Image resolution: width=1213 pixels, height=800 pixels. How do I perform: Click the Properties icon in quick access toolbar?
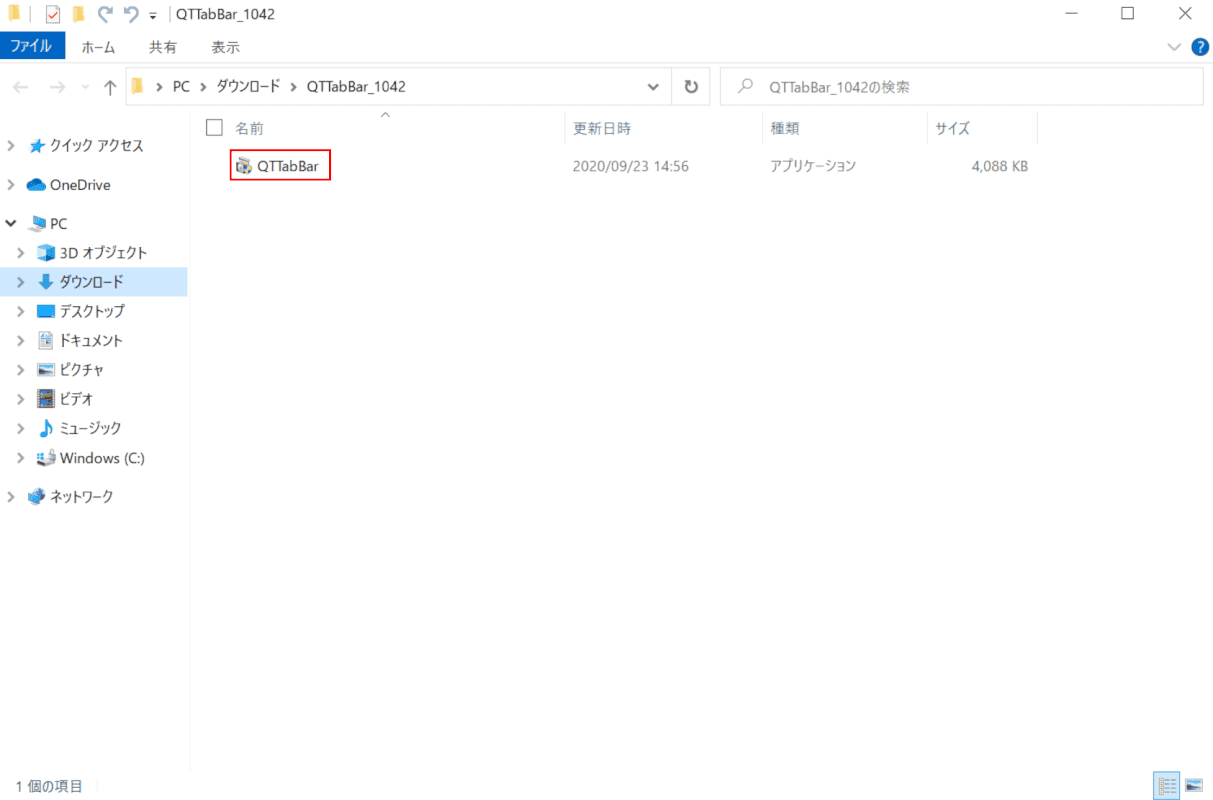53,14
